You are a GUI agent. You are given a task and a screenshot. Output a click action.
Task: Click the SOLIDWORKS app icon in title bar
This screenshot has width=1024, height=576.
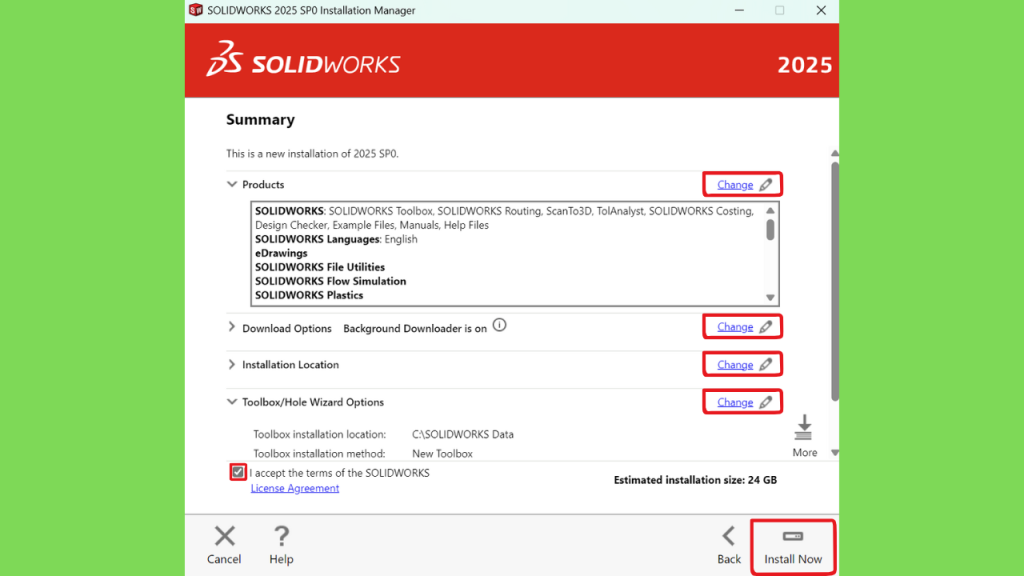tap(195, 10)
